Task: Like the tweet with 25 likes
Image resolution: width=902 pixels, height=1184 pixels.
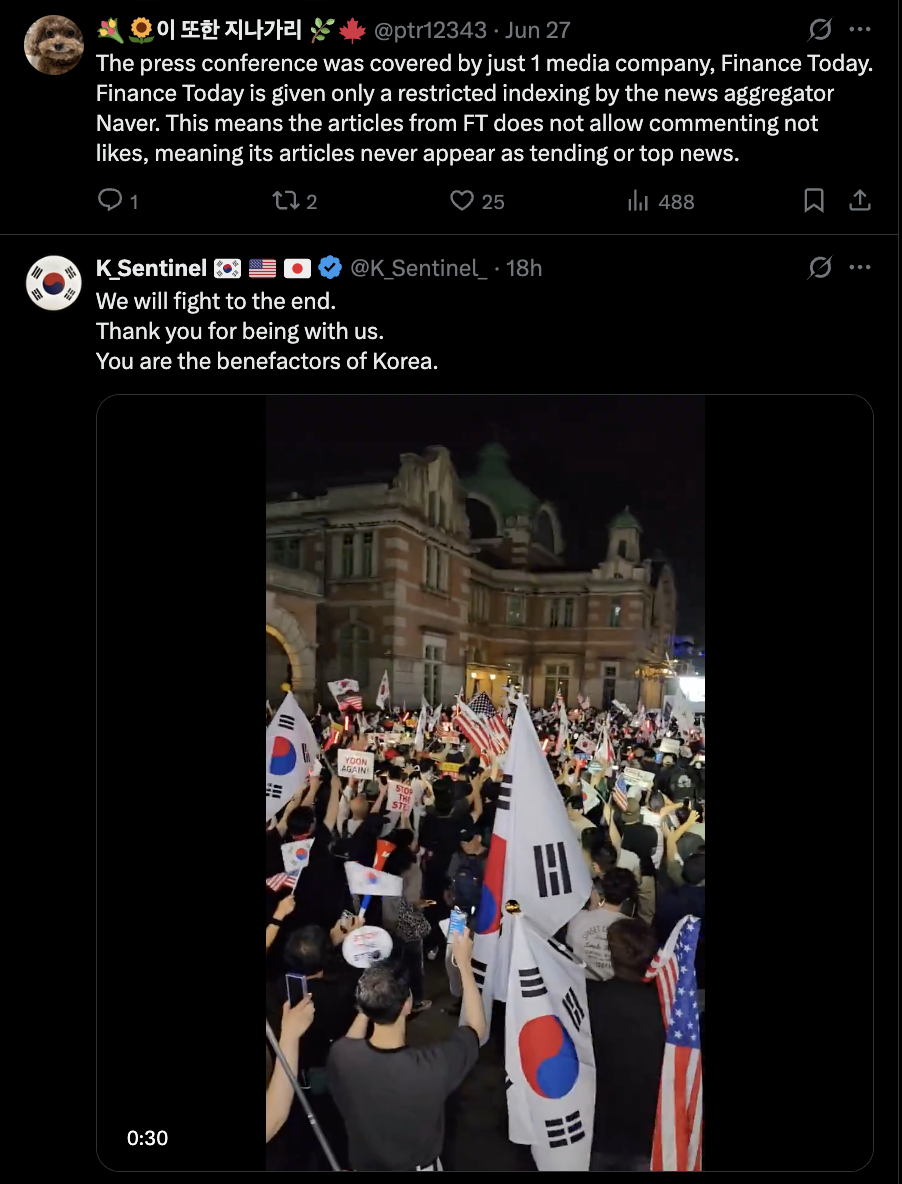Action: [477, 201]
